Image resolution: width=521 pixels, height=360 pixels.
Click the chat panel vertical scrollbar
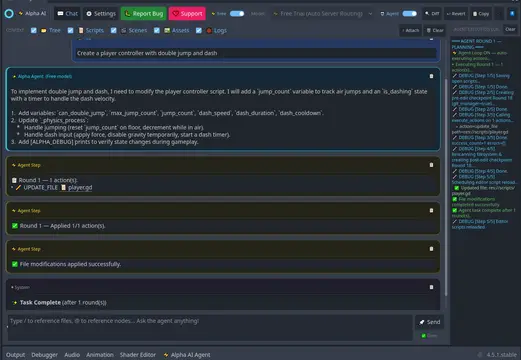[x=446, y=187]
